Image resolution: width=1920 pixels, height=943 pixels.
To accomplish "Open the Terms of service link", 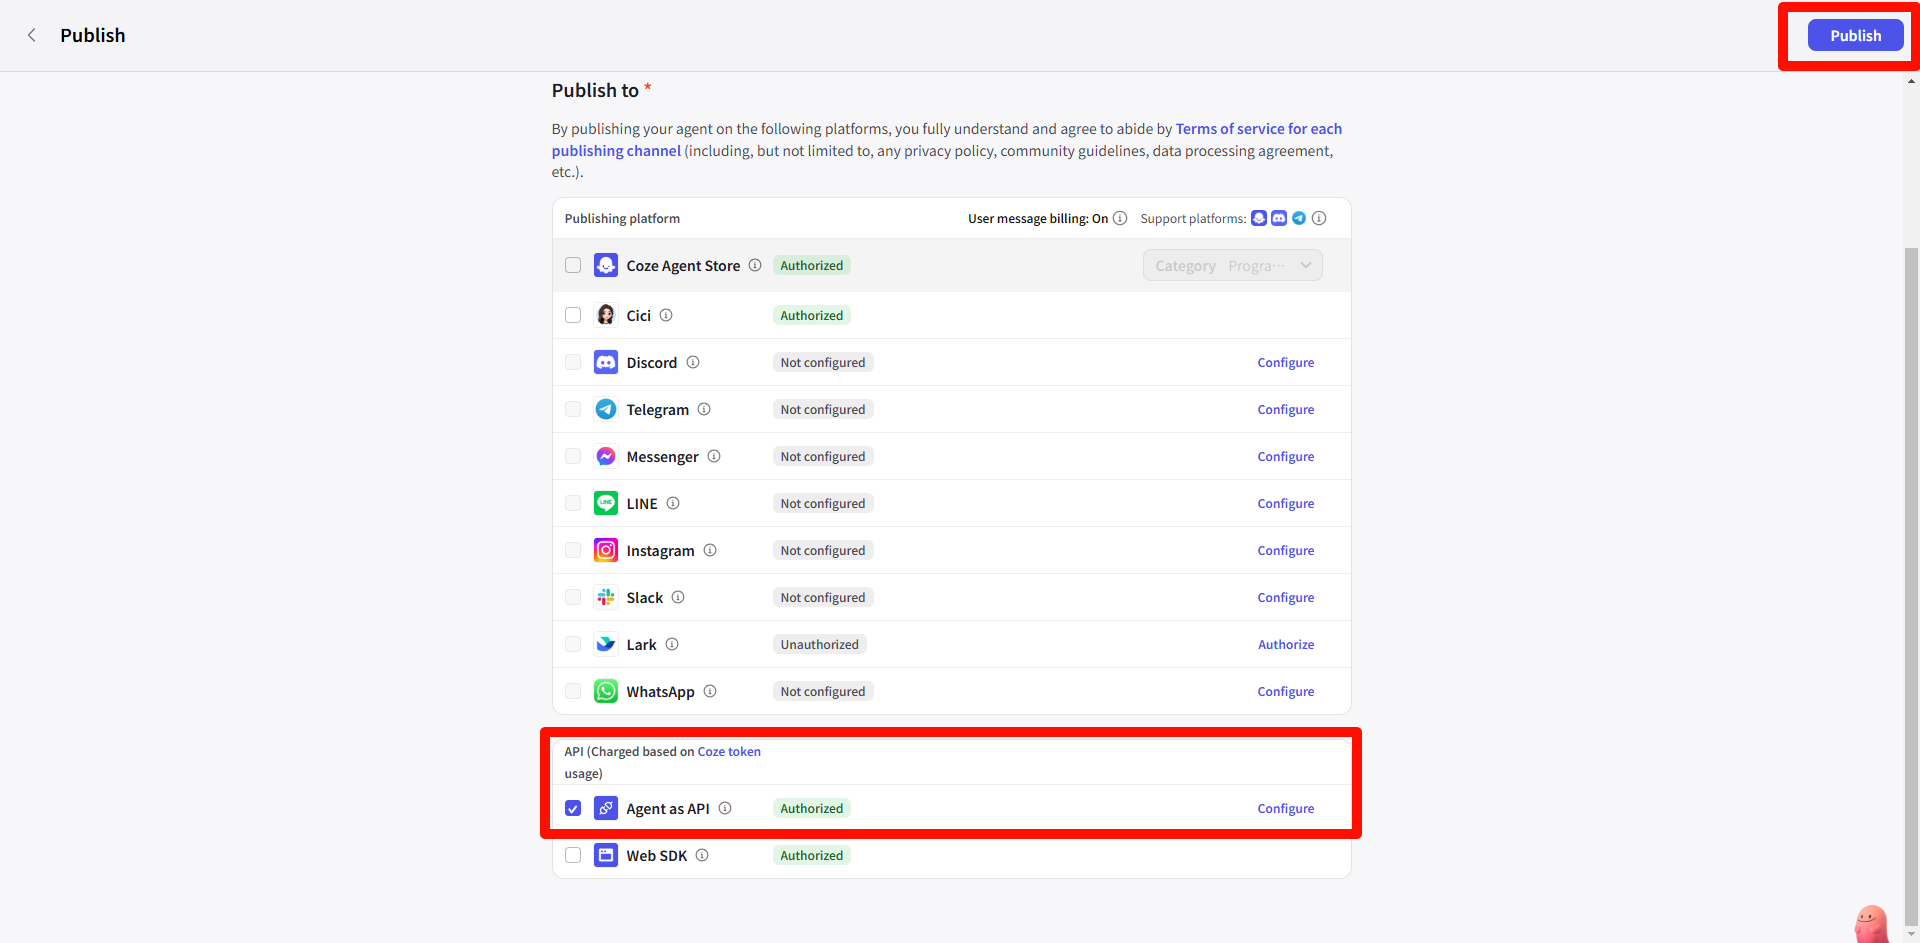I will coord(1258,128).
